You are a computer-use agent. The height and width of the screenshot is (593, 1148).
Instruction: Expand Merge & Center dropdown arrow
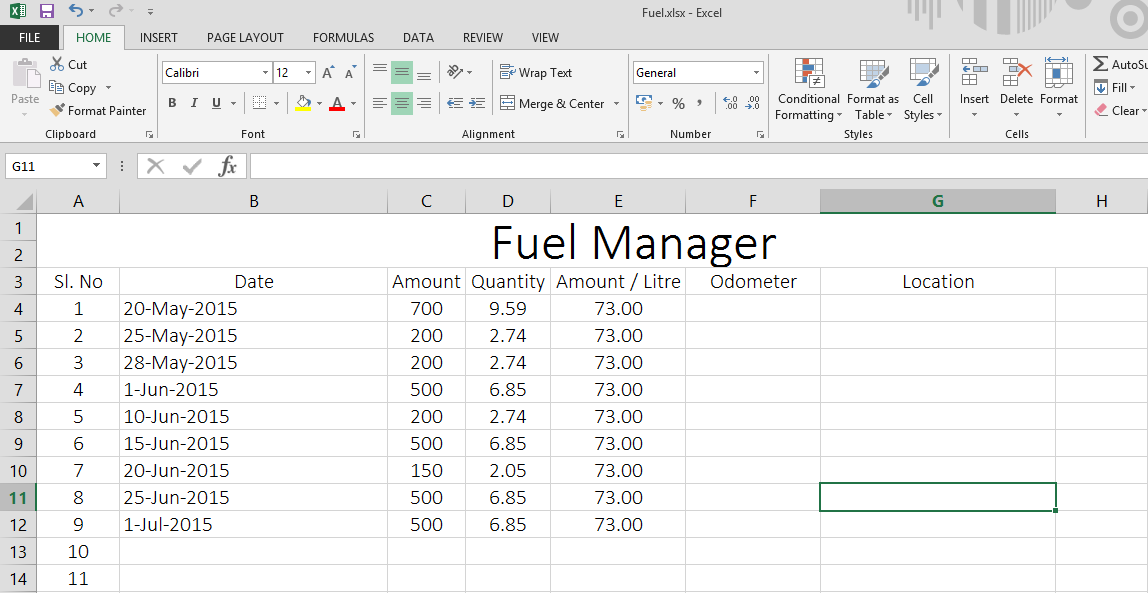pos(616,104)
